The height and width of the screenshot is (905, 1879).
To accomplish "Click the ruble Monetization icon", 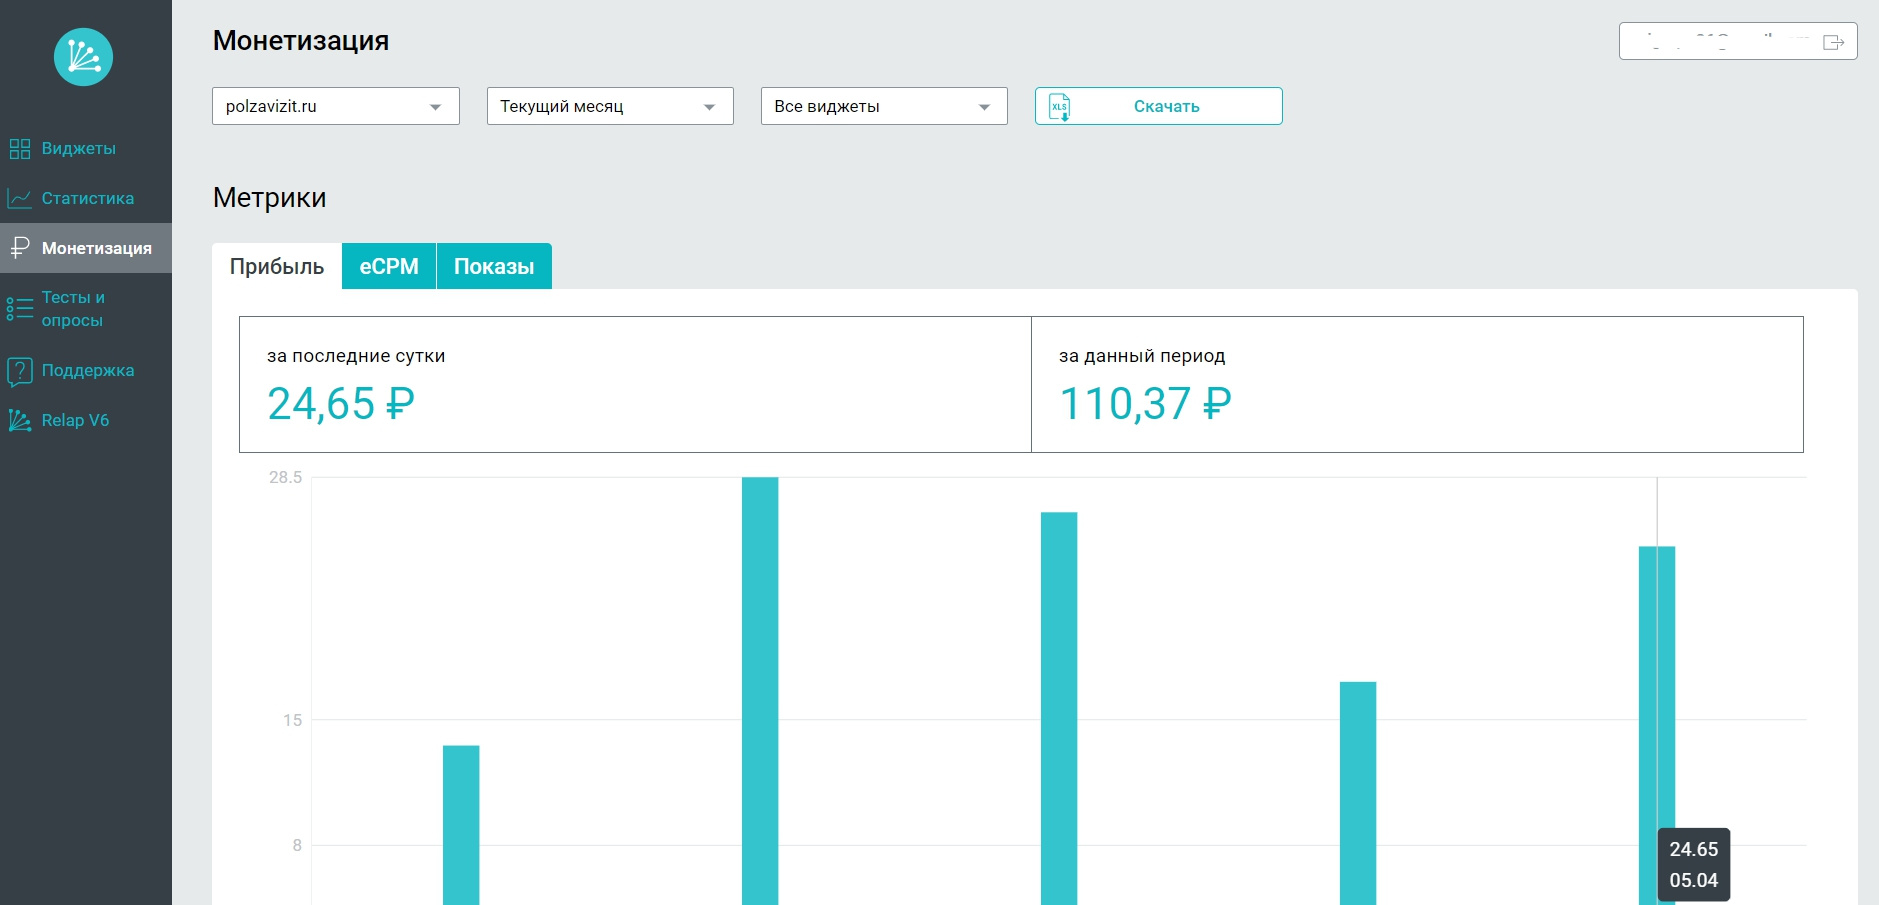I will 19,248.
